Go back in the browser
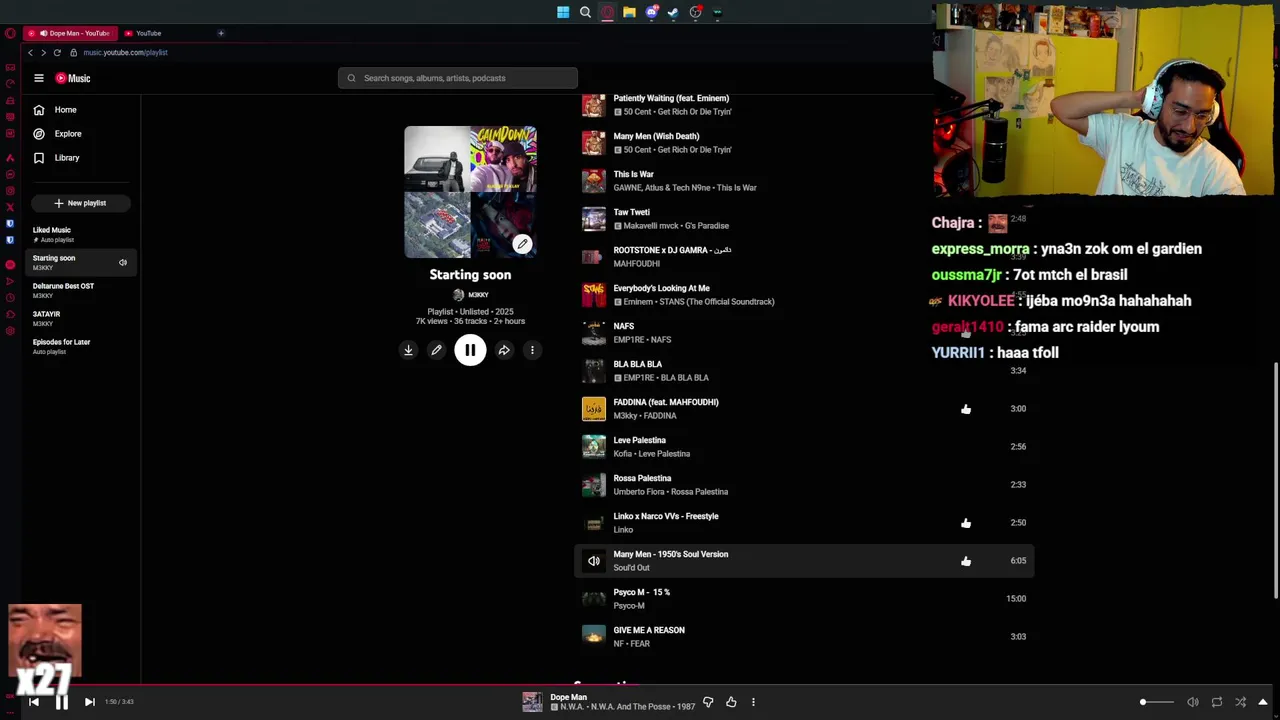The height and width of the screenshot is (720, 1280). coord(30,52)
